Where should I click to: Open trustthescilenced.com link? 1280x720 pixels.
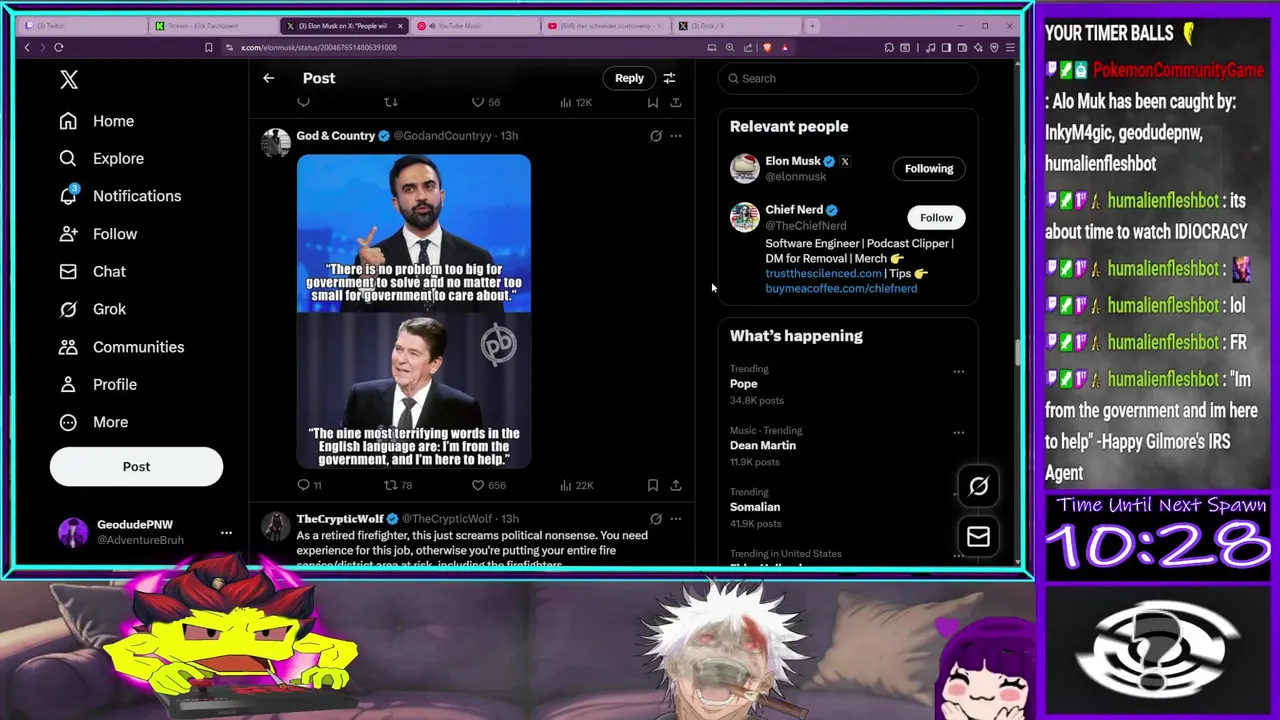823,274
